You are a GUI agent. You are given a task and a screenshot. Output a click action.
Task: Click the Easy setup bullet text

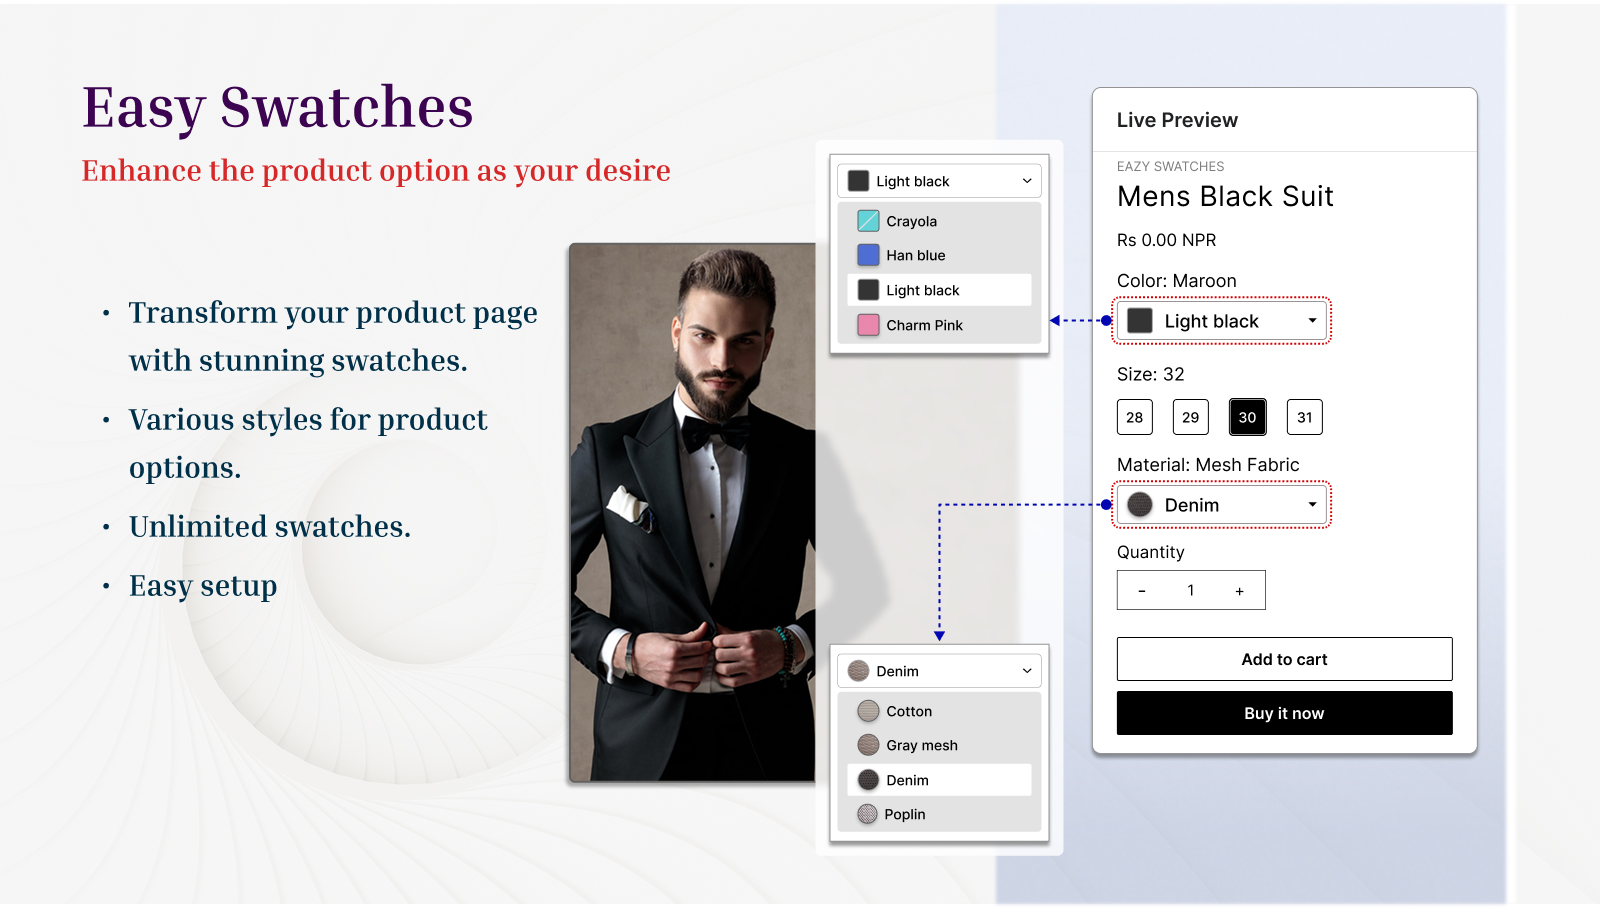203,586
